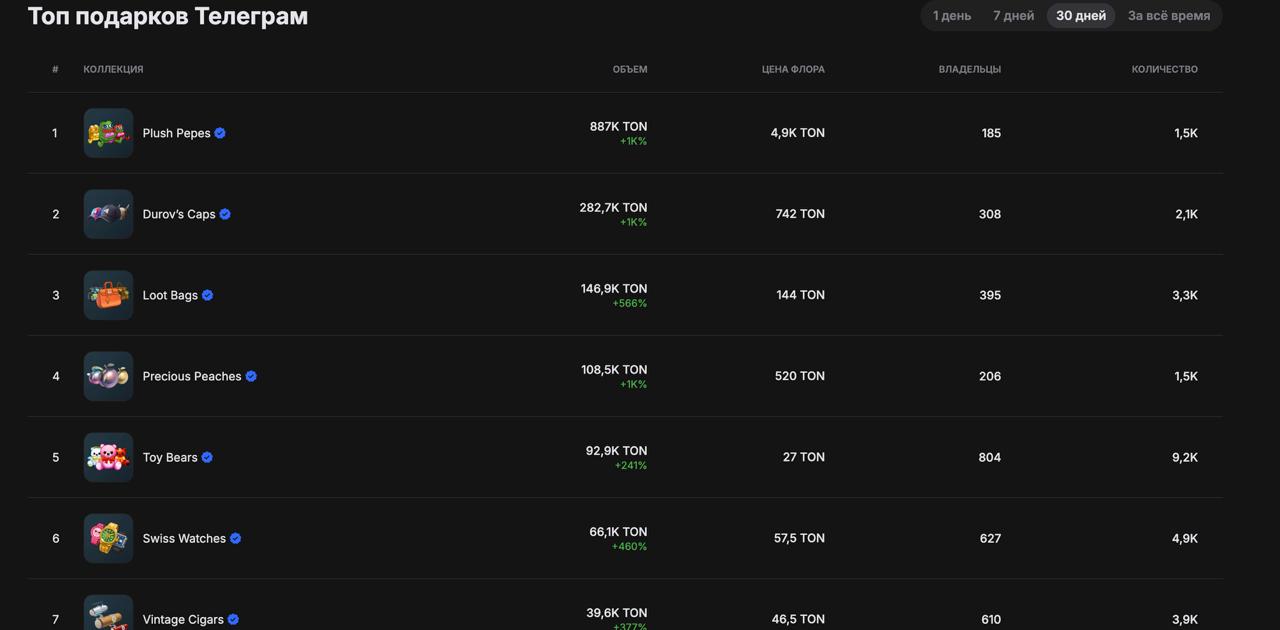Sort by the ВЛАДЕЛЬЦЫ column header
The height and width of the screenshot is (630, 1280).
[x=970, y=69]
